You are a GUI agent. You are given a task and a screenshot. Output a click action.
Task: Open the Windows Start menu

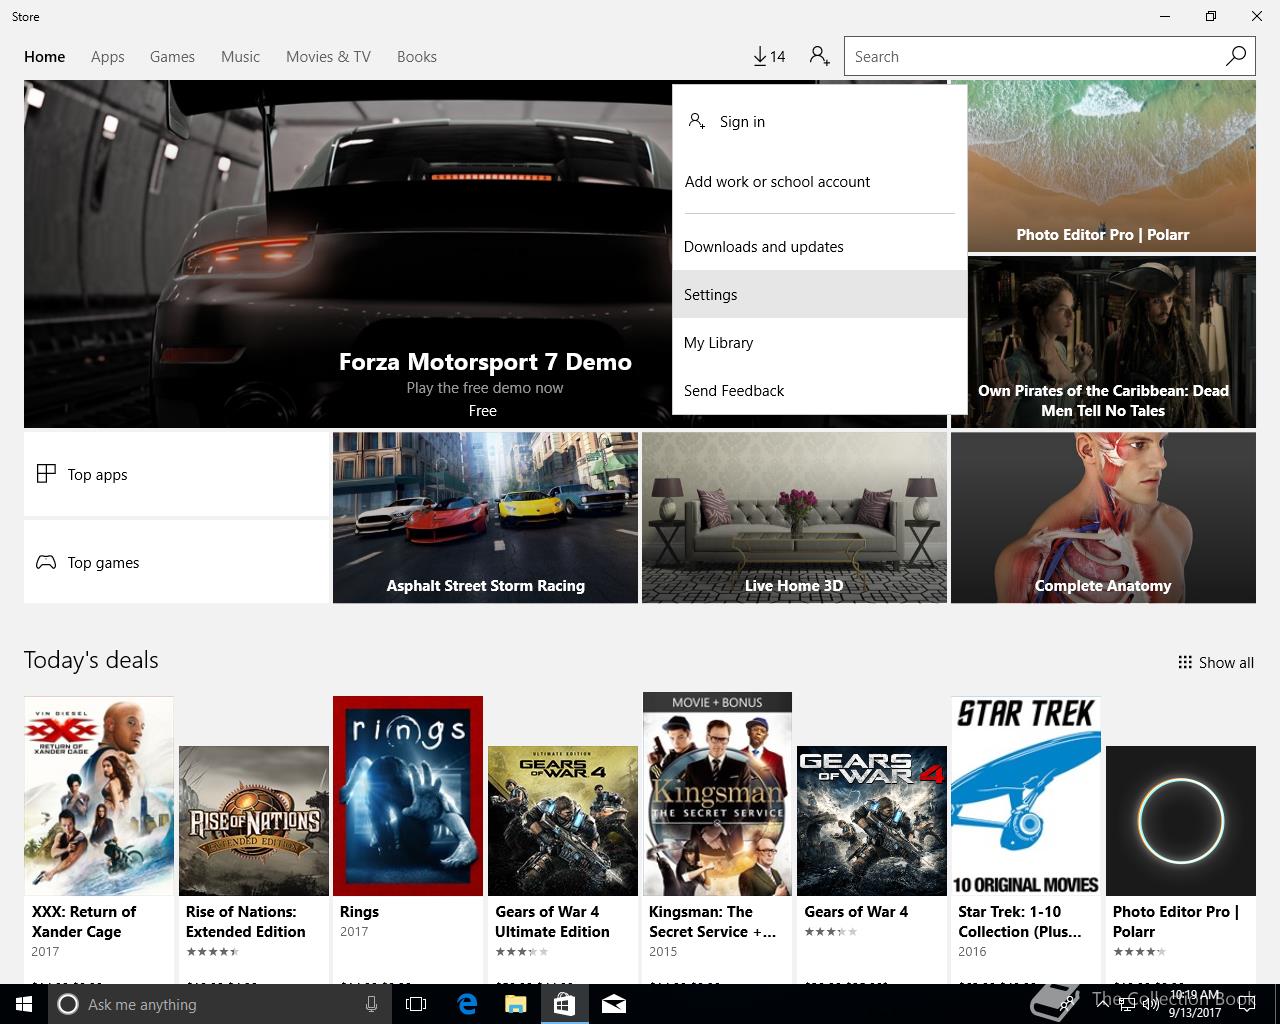pyautogui.click(x=24, y=1004)
